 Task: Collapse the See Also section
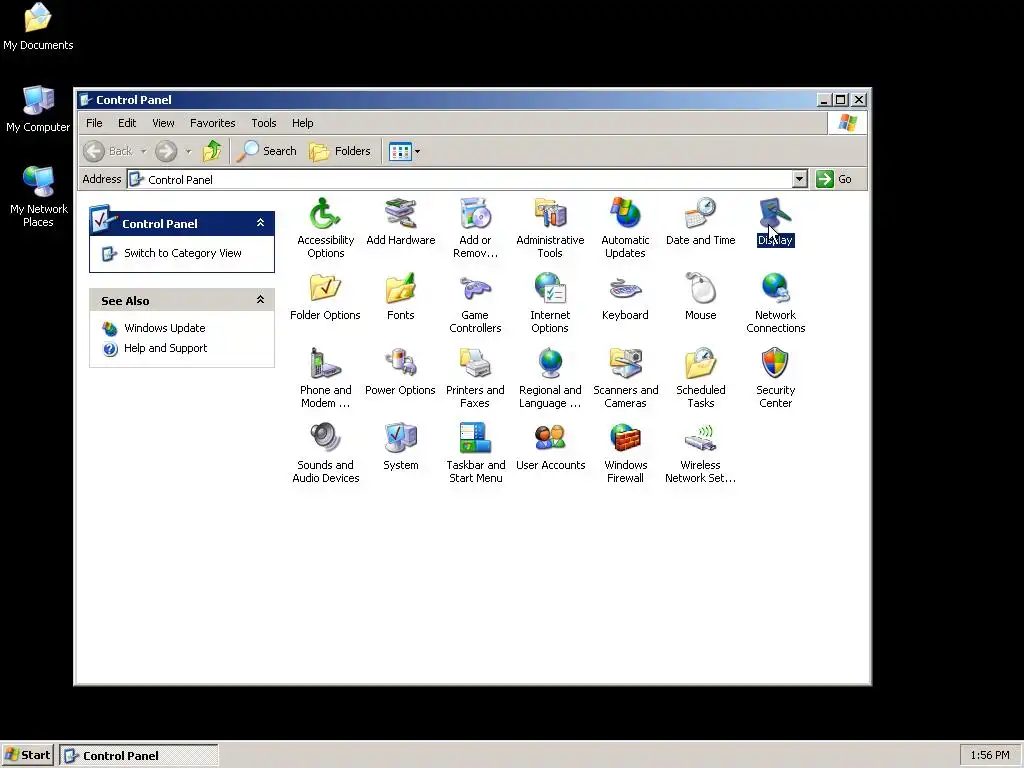[260, 300]
